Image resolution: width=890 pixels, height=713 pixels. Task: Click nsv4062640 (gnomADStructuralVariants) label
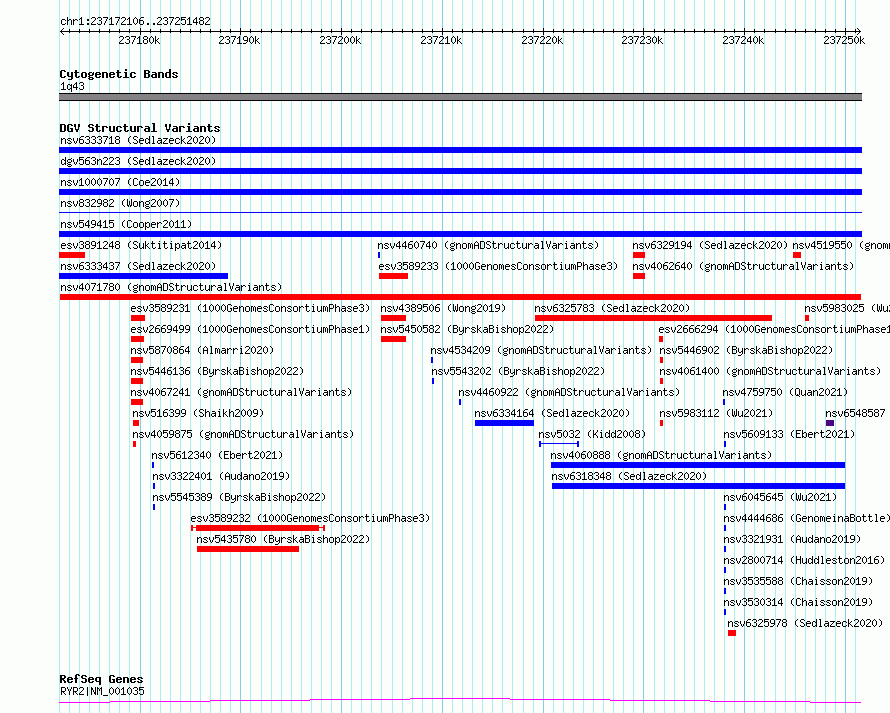[743, 266]
